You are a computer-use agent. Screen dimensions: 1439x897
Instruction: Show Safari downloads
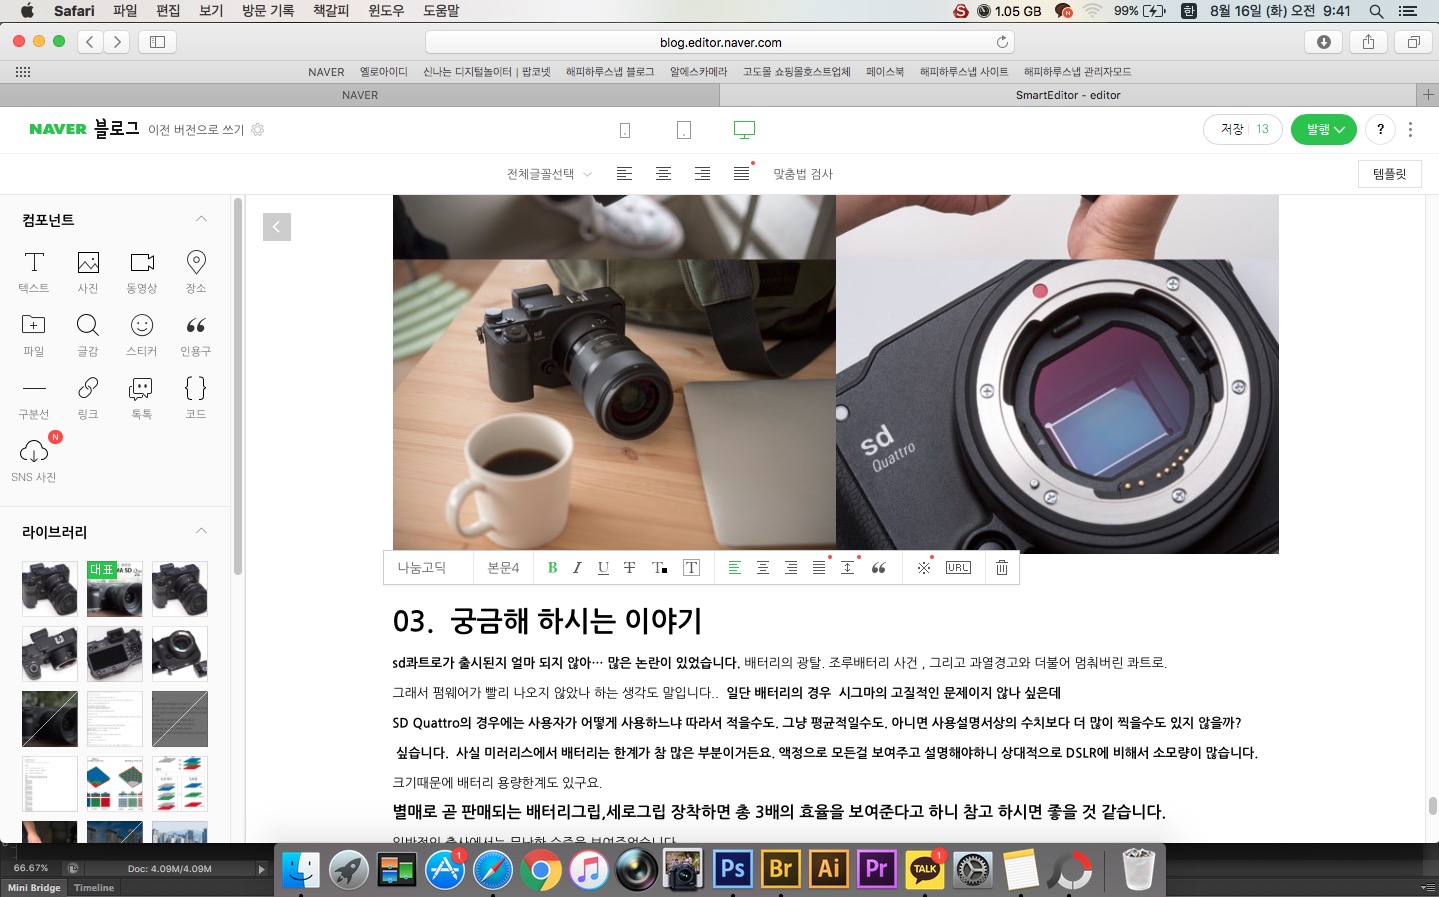[1324, 42]
